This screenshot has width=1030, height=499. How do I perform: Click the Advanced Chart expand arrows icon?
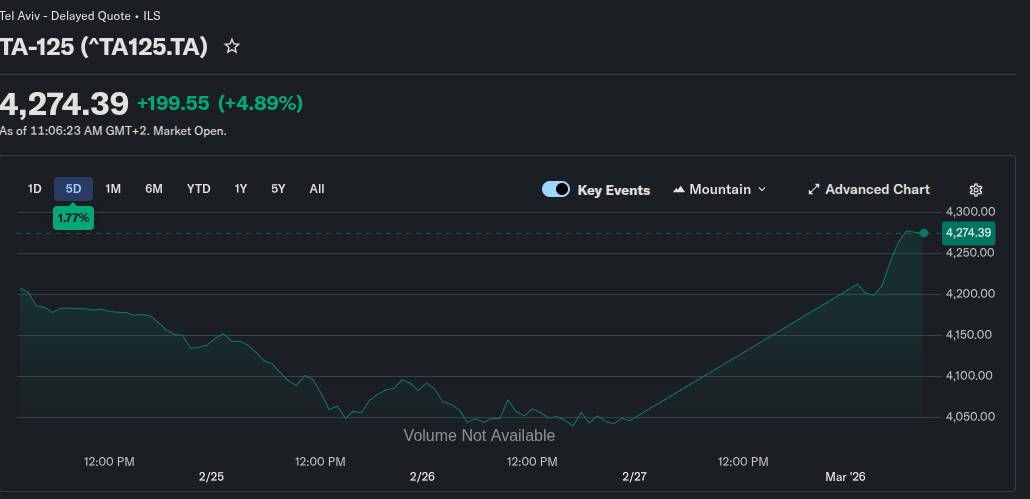[814, 190]
